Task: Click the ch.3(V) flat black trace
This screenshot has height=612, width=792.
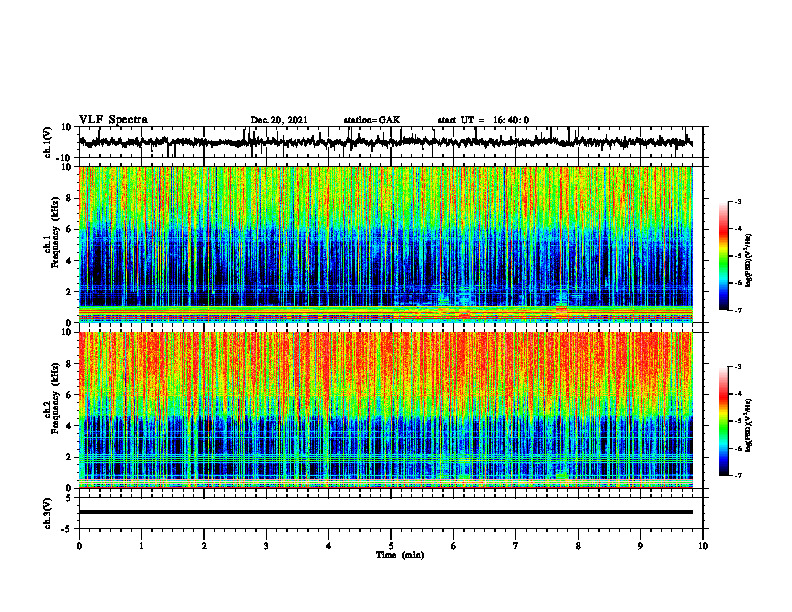Action: point(386,512)
